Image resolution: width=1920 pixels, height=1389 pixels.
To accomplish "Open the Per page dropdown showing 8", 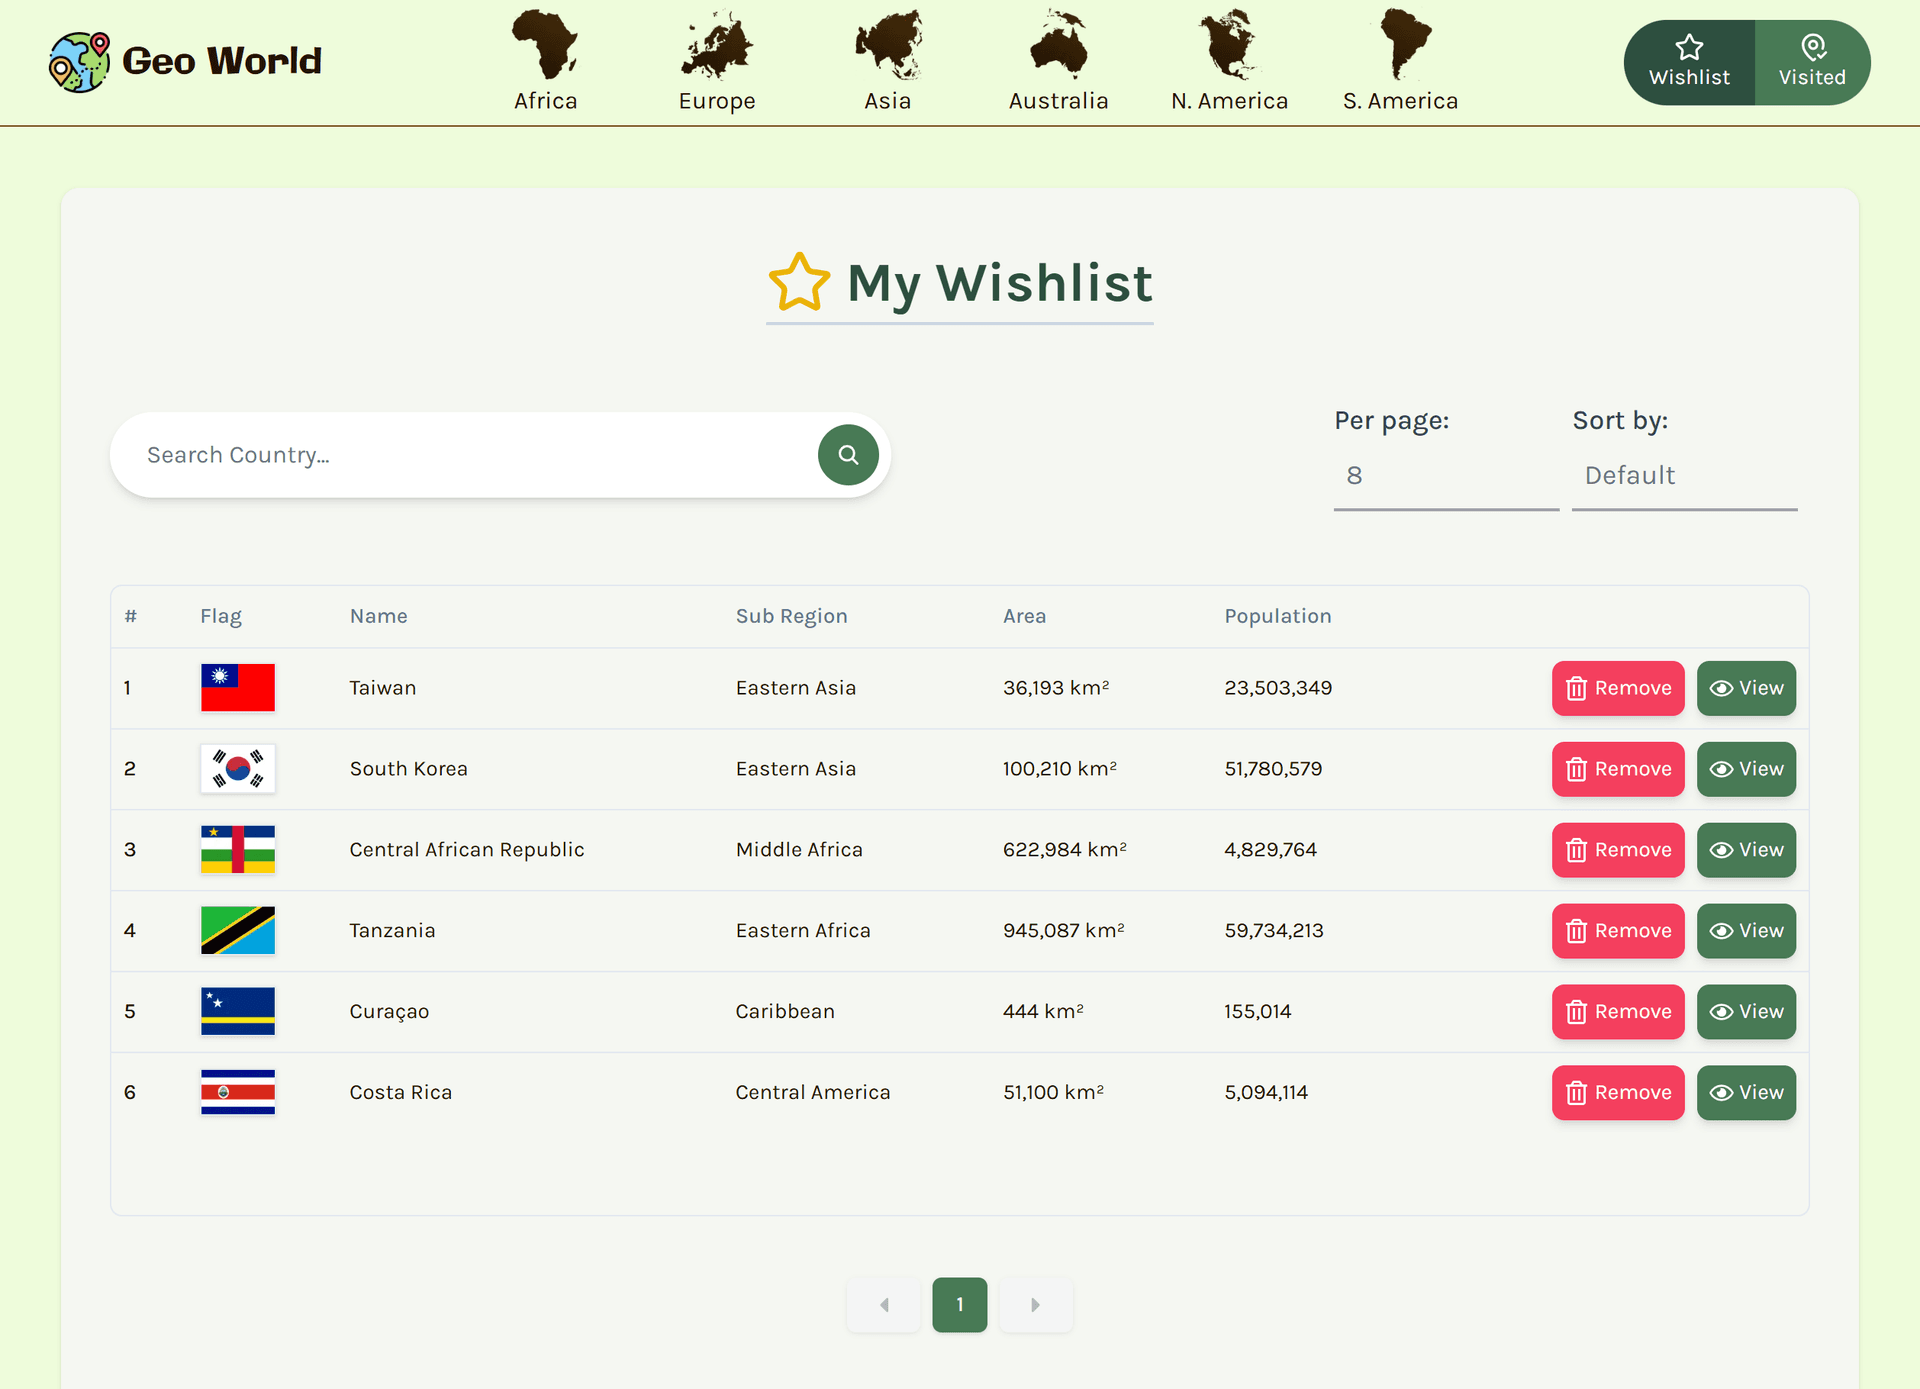I will (1446, 476).
